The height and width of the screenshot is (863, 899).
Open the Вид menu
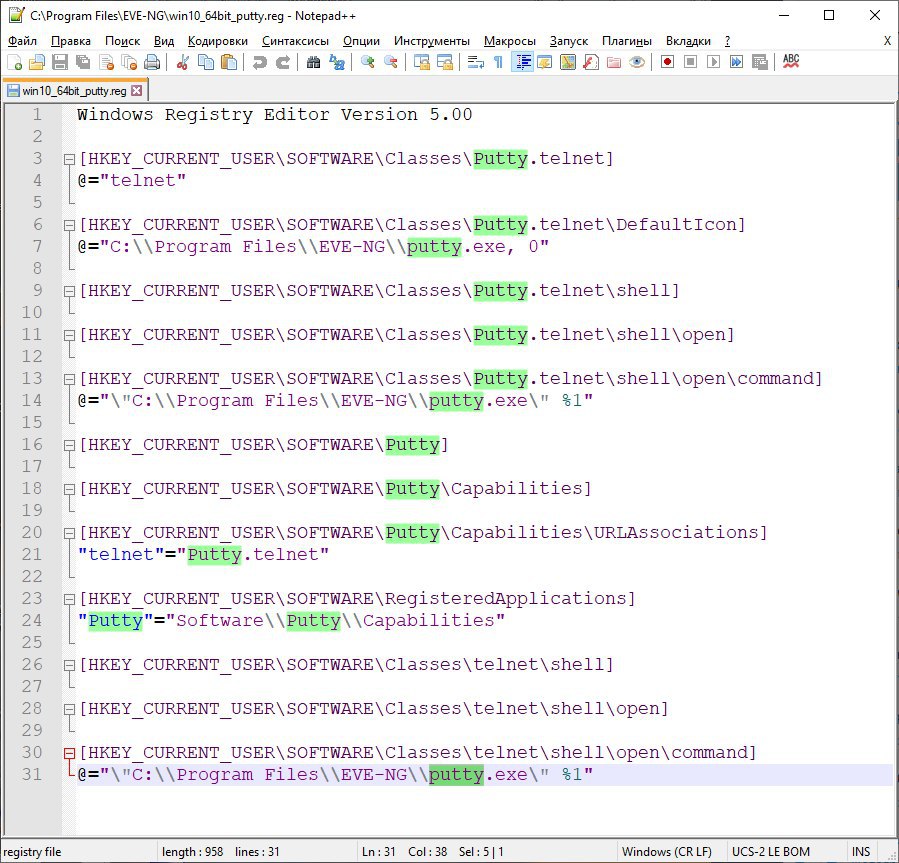tap(164, 41)
